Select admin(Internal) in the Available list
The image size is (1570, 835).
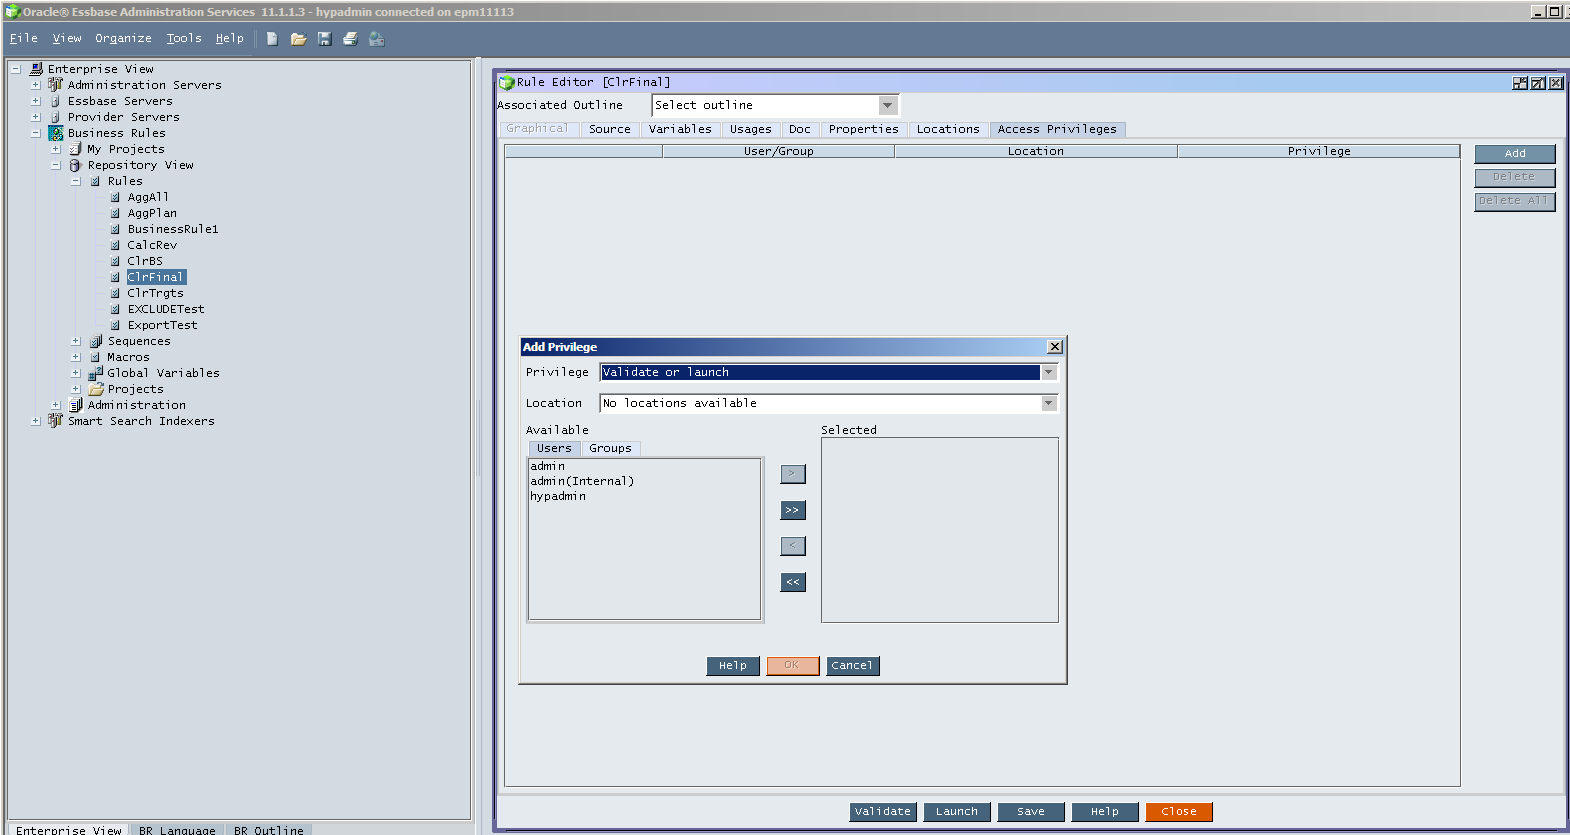click(x=582, y=481)
